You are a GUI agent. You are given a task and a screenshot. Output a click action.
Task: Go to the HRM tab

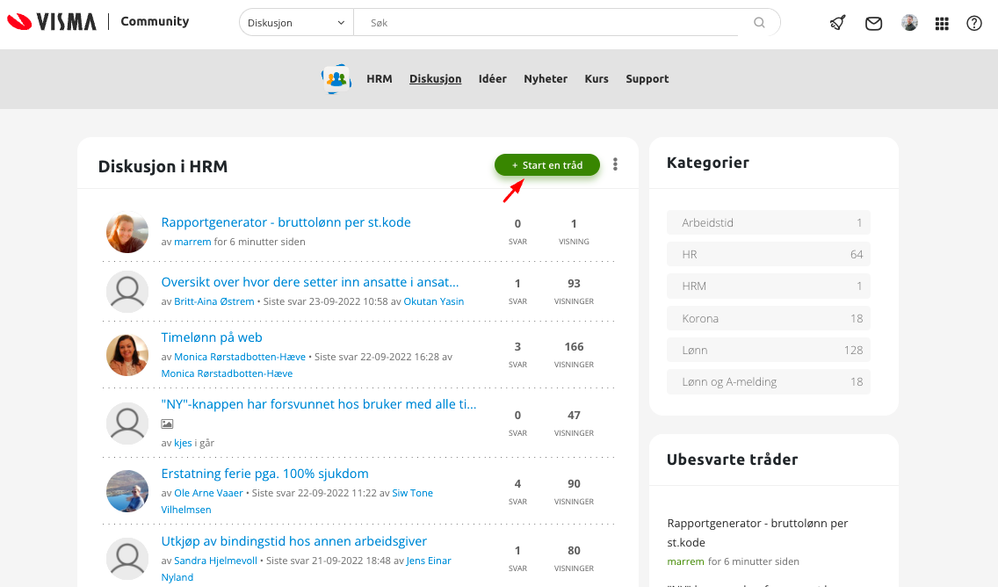click(x=379, y=79)
